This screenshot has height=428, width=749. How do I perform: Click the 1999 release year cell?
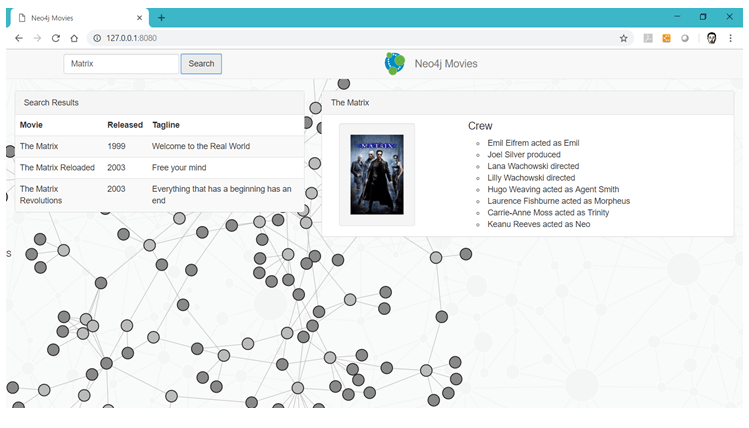pyautogui.click(x=117, y=146)
